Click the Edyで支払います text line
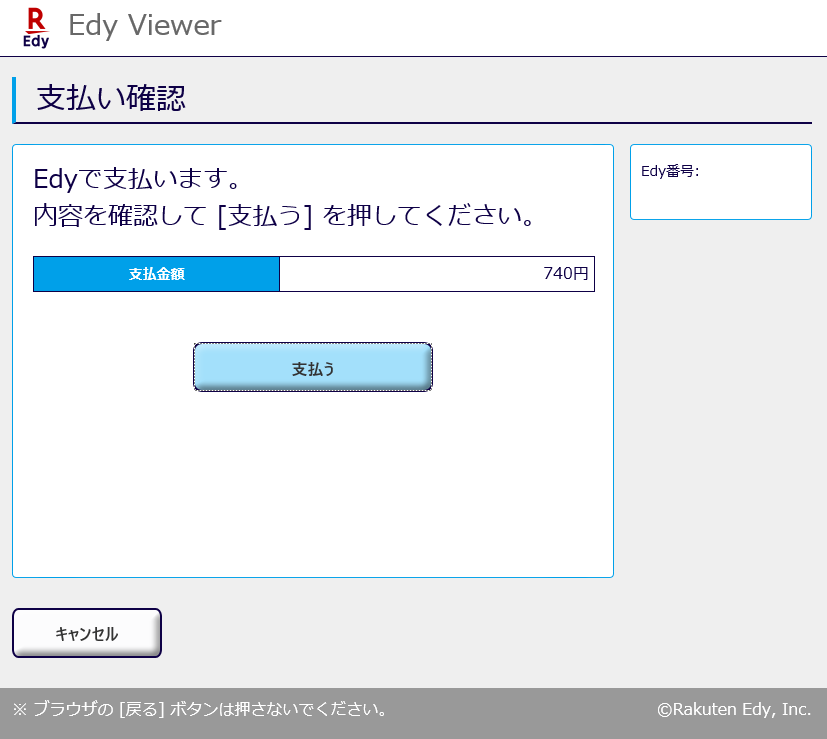The width and height of the screenshot is (827, 739). 138,180
